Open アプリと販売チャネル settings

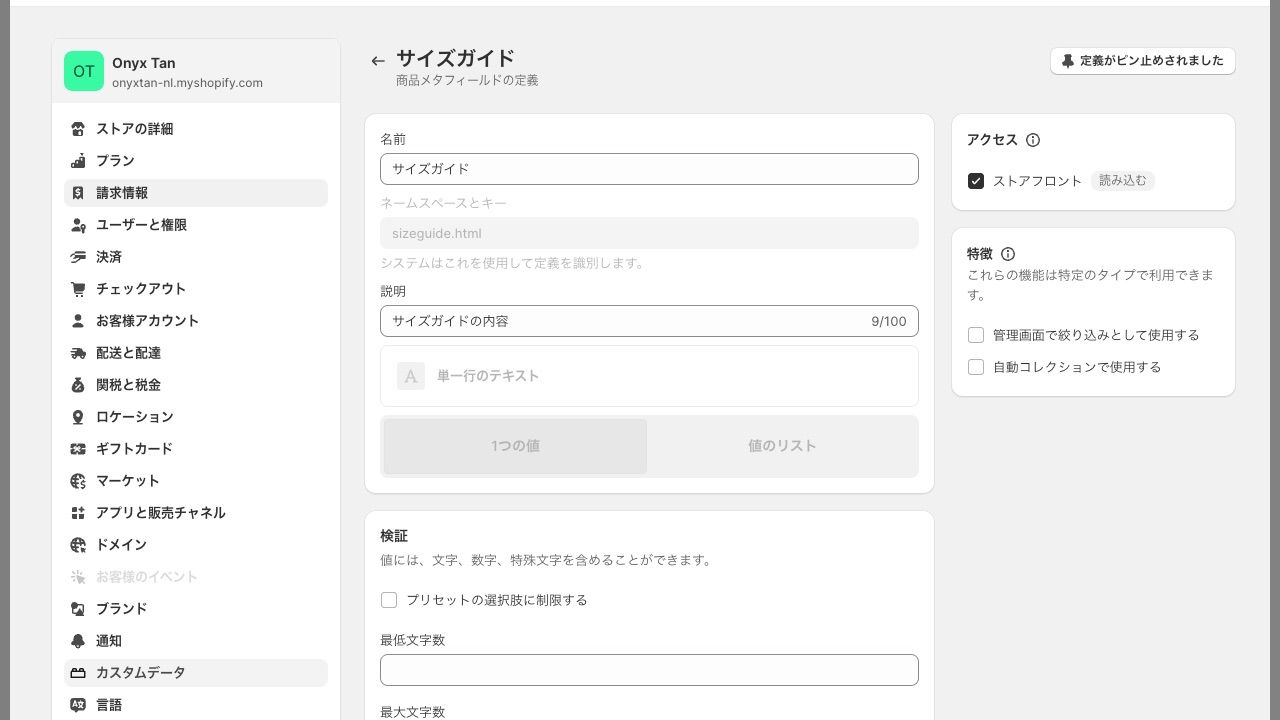196,513
